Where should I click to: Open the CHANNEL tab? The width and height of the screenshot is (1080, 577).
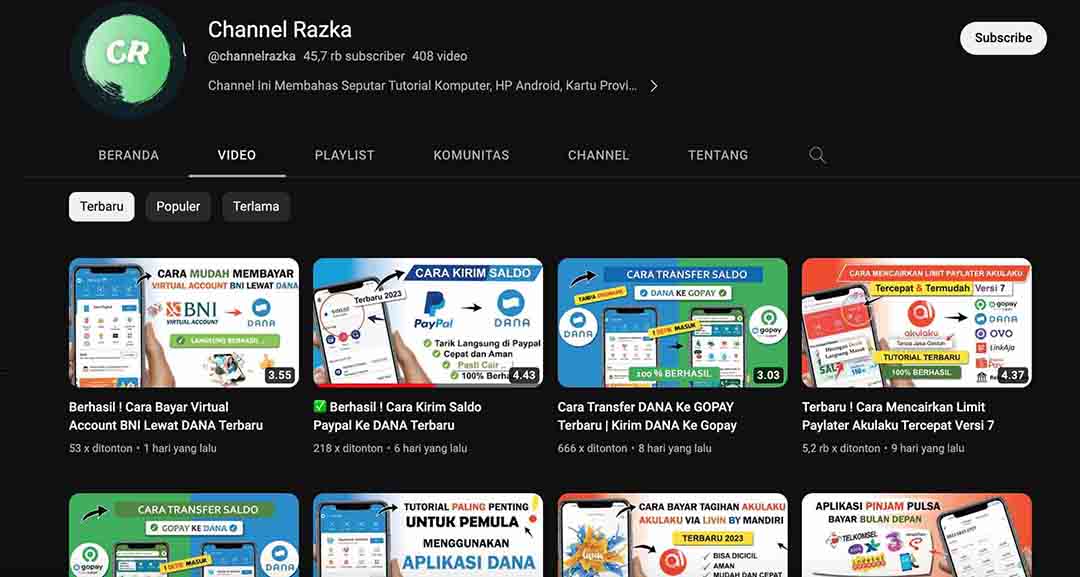pos(598,155)
